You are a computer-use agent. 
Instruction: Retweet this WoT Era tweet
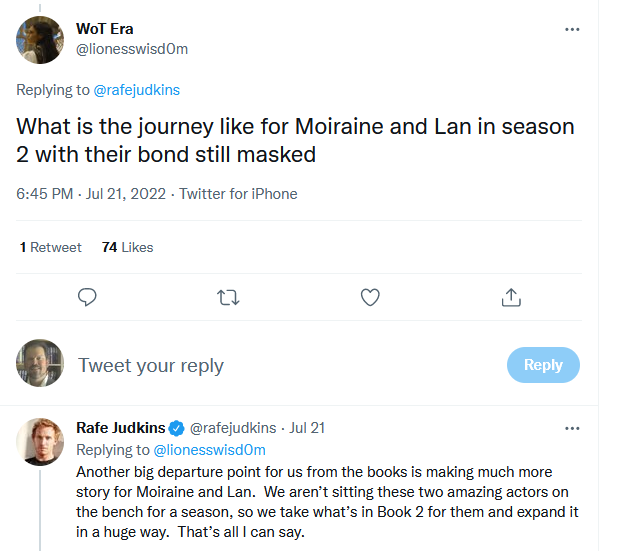coord(229,297)
